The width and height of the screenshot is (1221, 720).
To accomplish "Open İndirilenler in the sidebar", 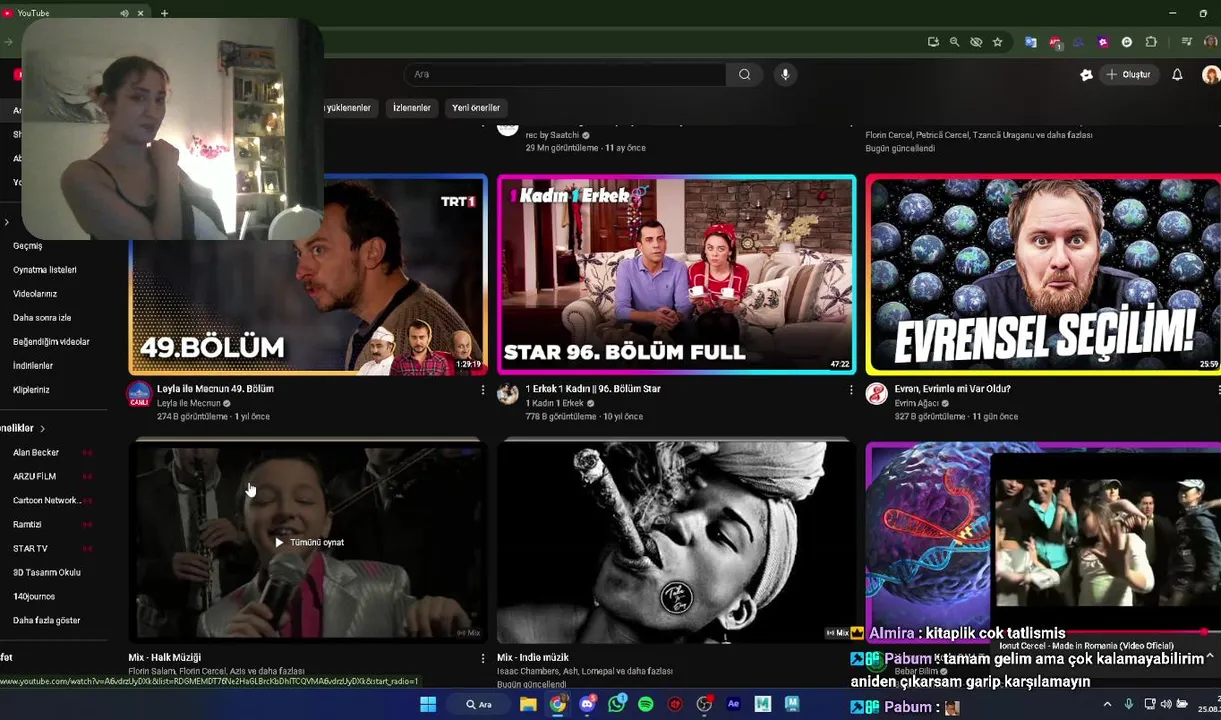I will point(33,366).
